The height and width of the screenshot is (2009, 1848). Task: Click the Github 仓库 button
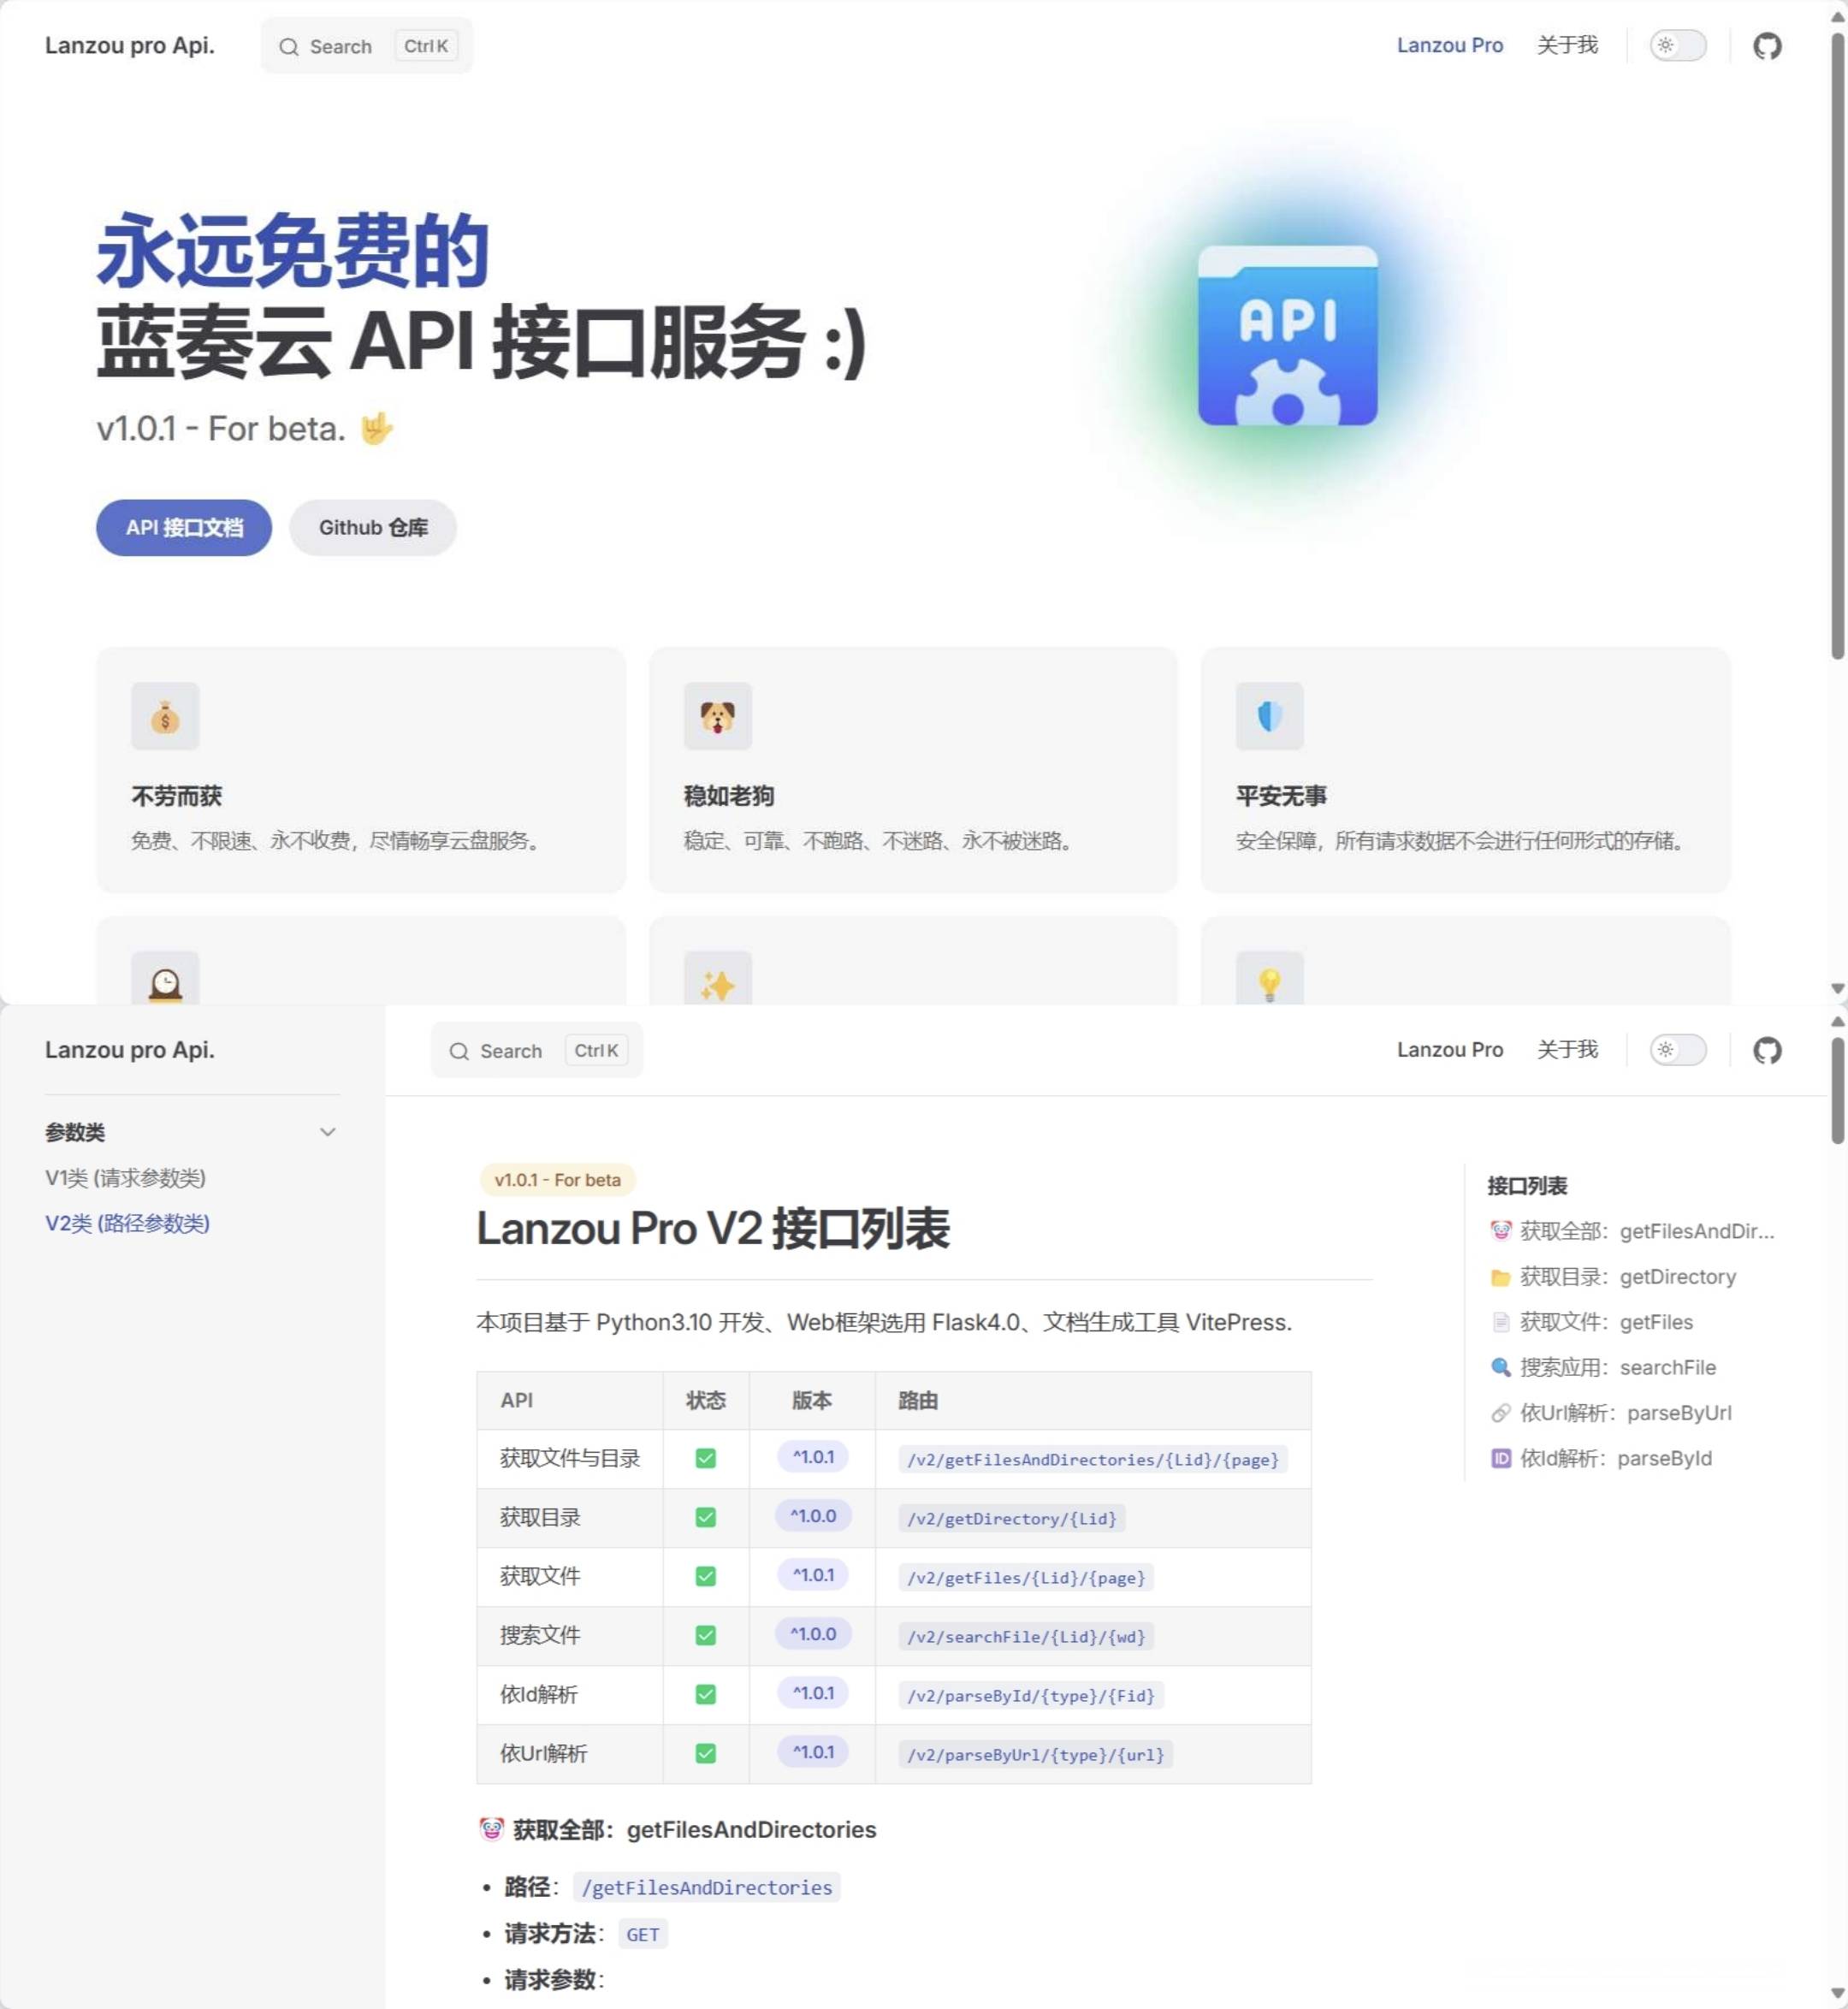(373, 527)
